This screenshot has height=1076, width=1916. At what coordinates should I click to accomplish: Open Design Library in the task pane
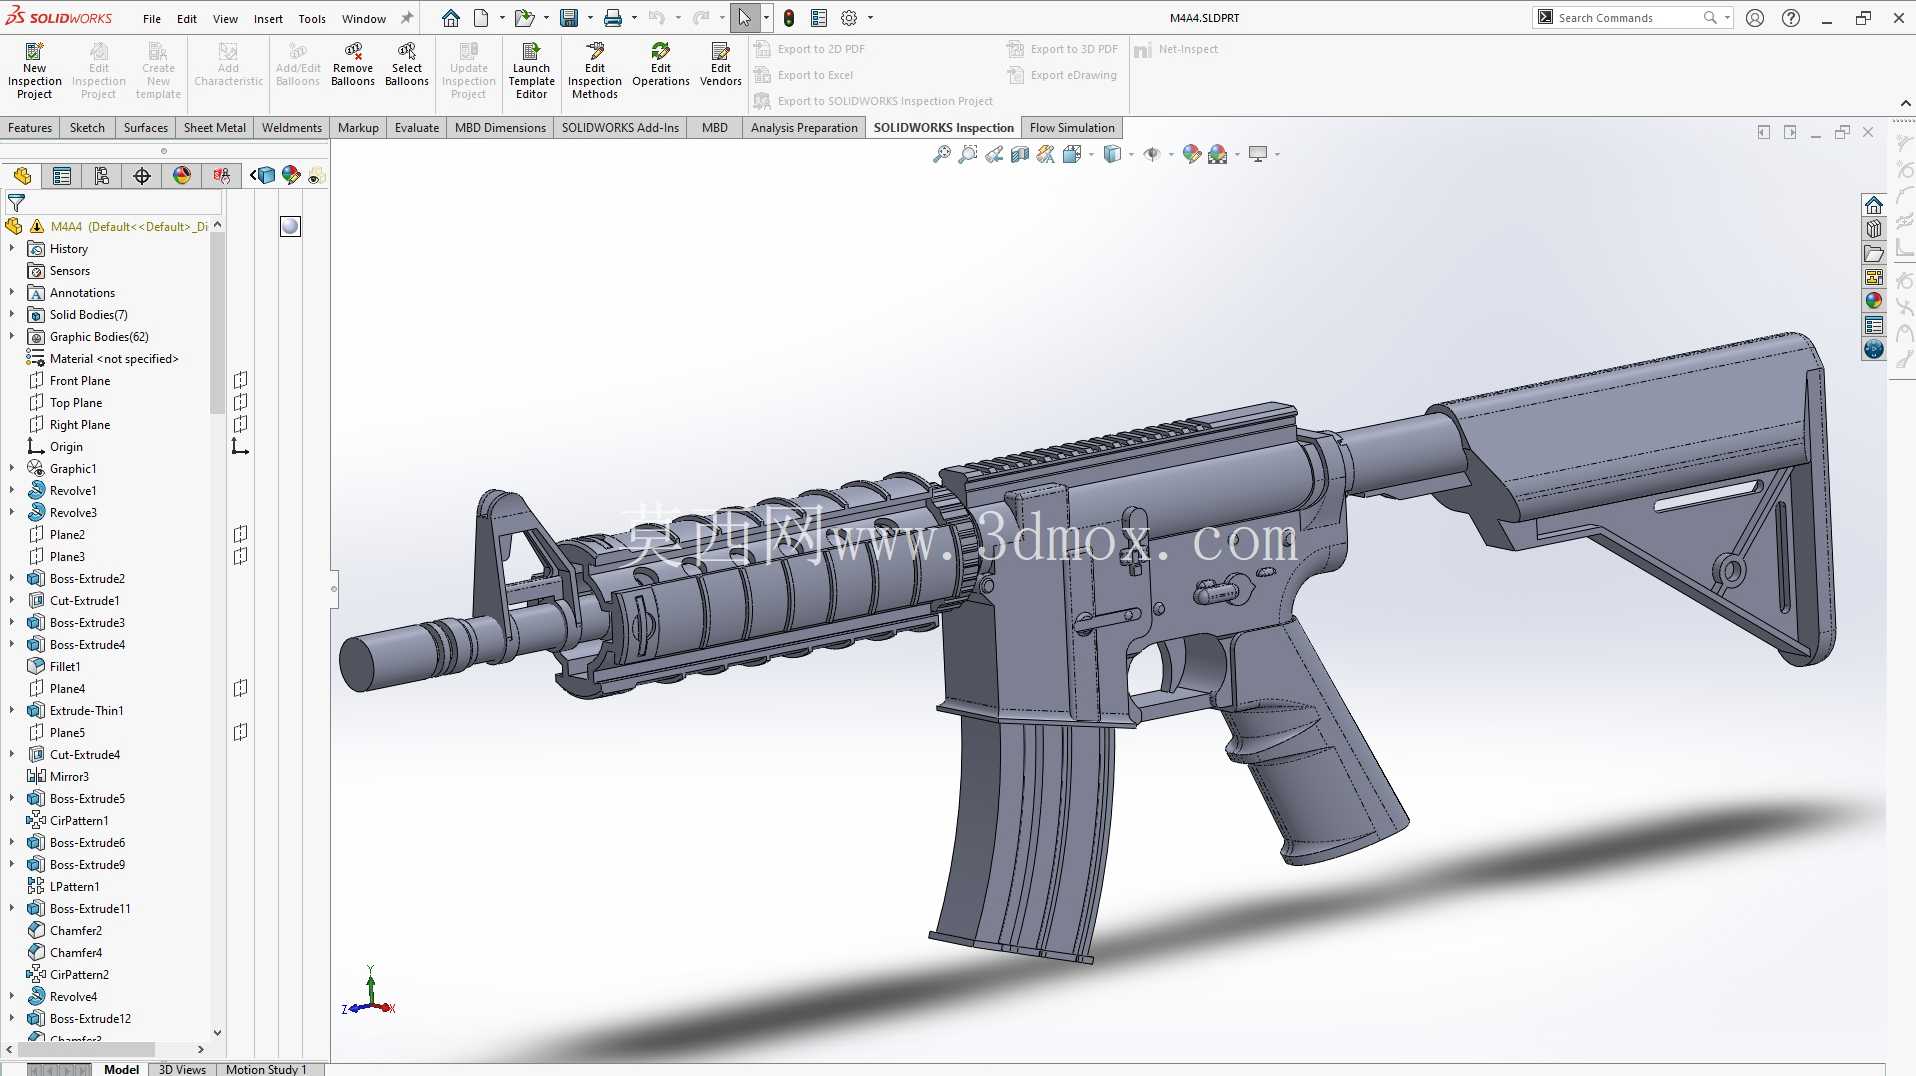[1874, 229]
